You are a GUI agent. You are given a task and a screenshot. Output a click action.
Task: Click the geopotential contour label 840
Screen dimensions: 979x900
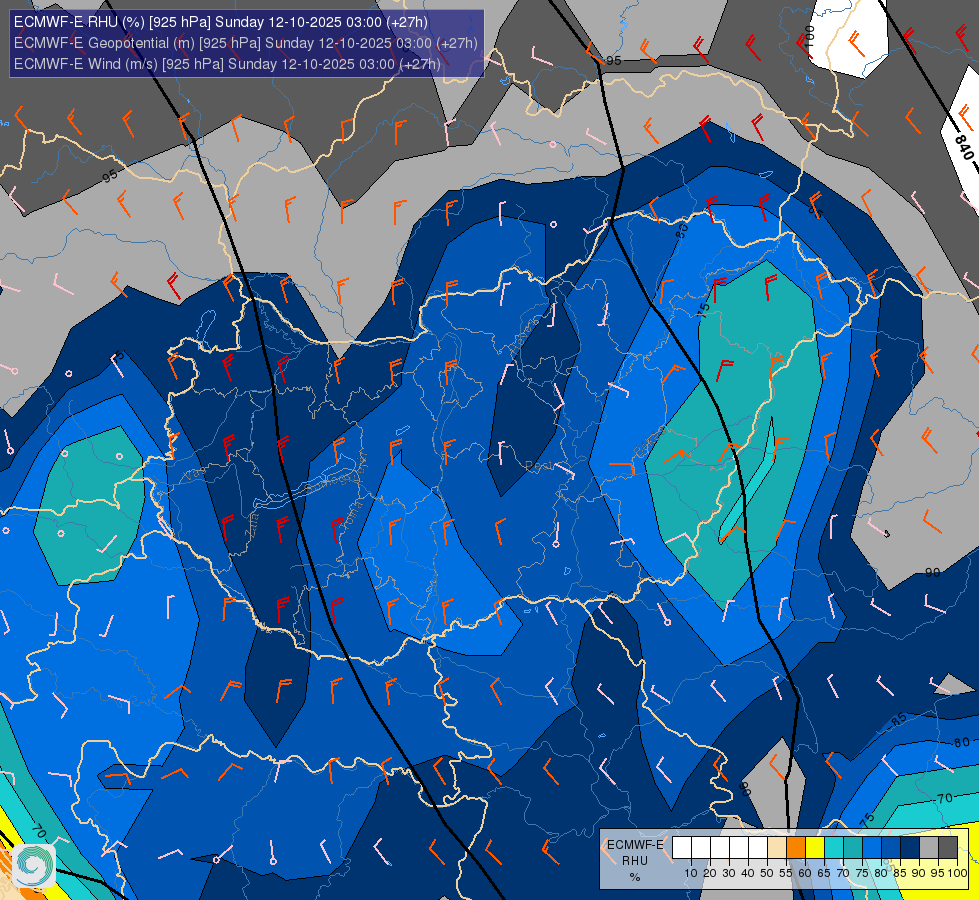(x=964, y=147)
